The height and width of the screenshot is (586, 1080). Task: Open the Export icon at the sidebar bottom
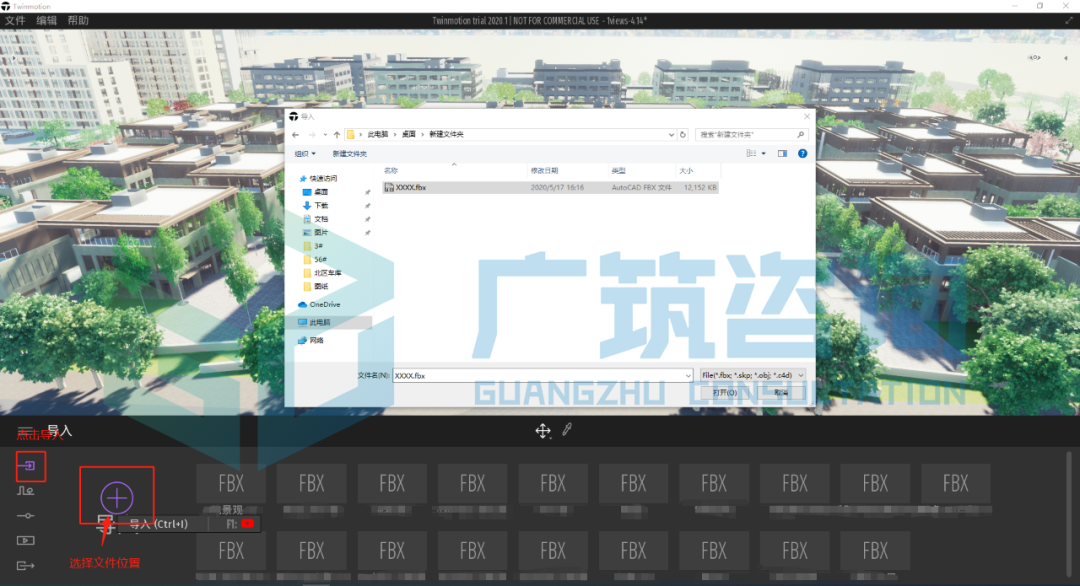[x=25, y=565]
